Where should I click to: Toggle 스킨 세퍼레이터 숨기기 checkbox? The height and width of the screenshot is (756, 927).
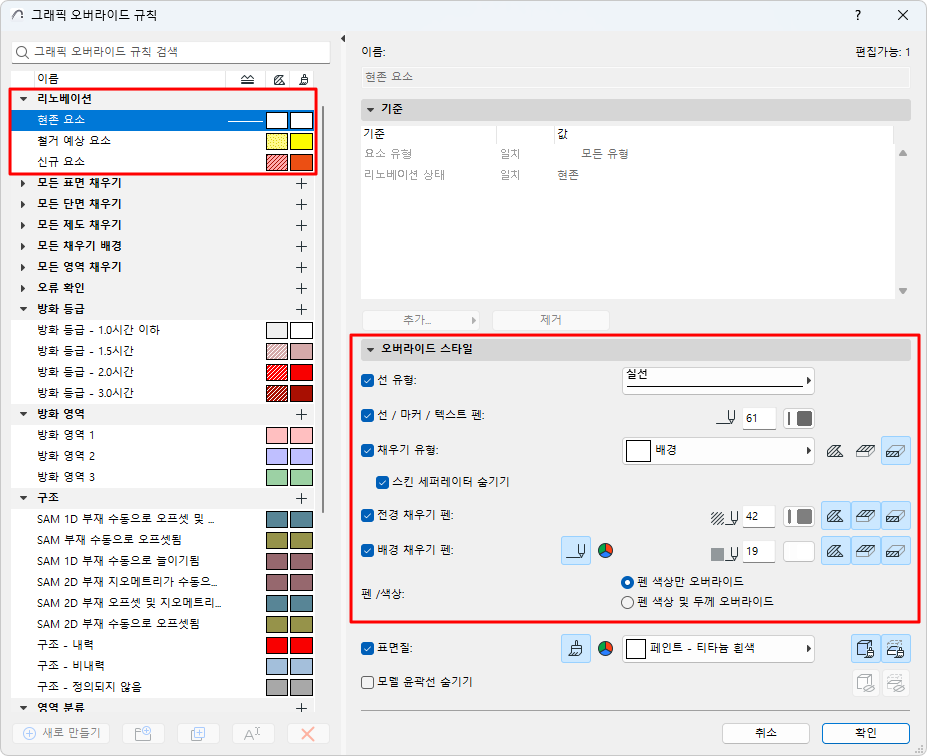(x=383, y=482)
